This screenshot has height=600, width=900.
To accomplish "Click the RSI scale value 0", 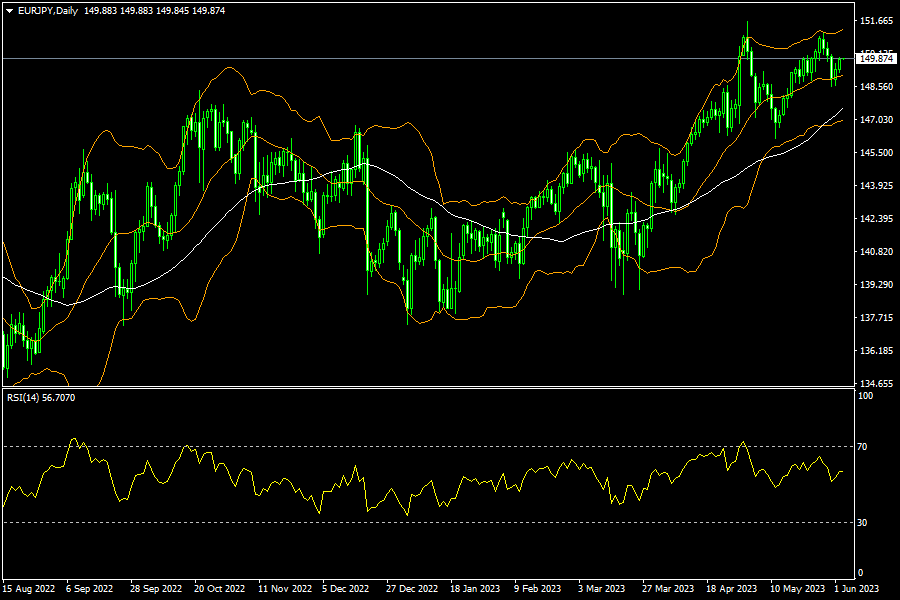I will [x=860, y=572].
